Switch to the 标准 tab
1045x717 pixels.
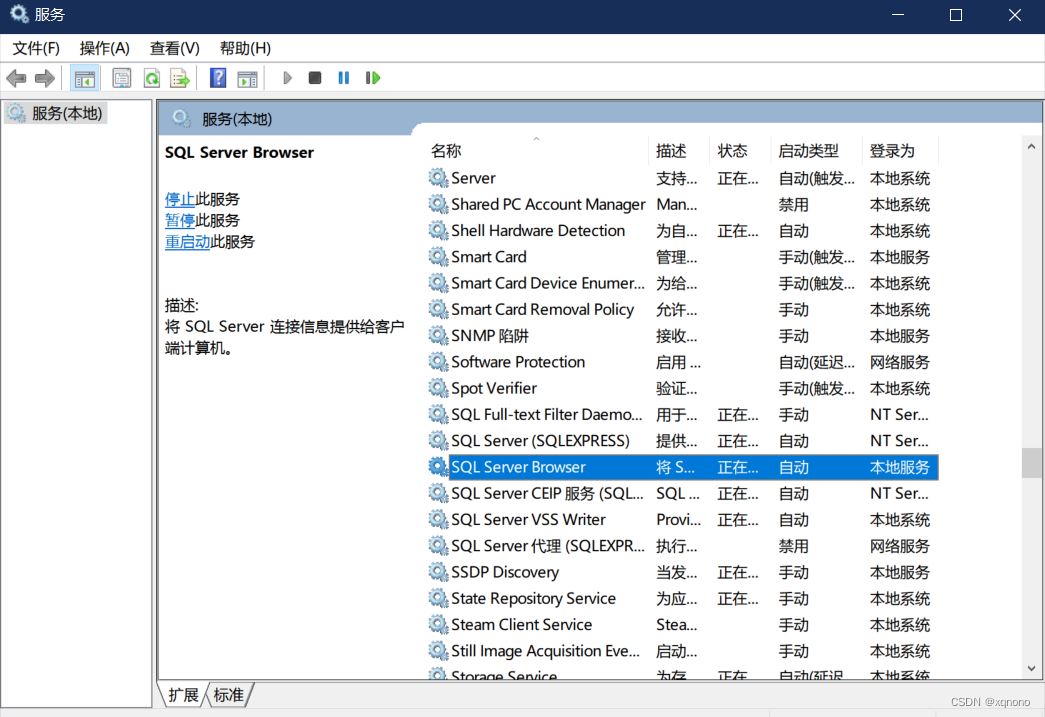(229, 695)
